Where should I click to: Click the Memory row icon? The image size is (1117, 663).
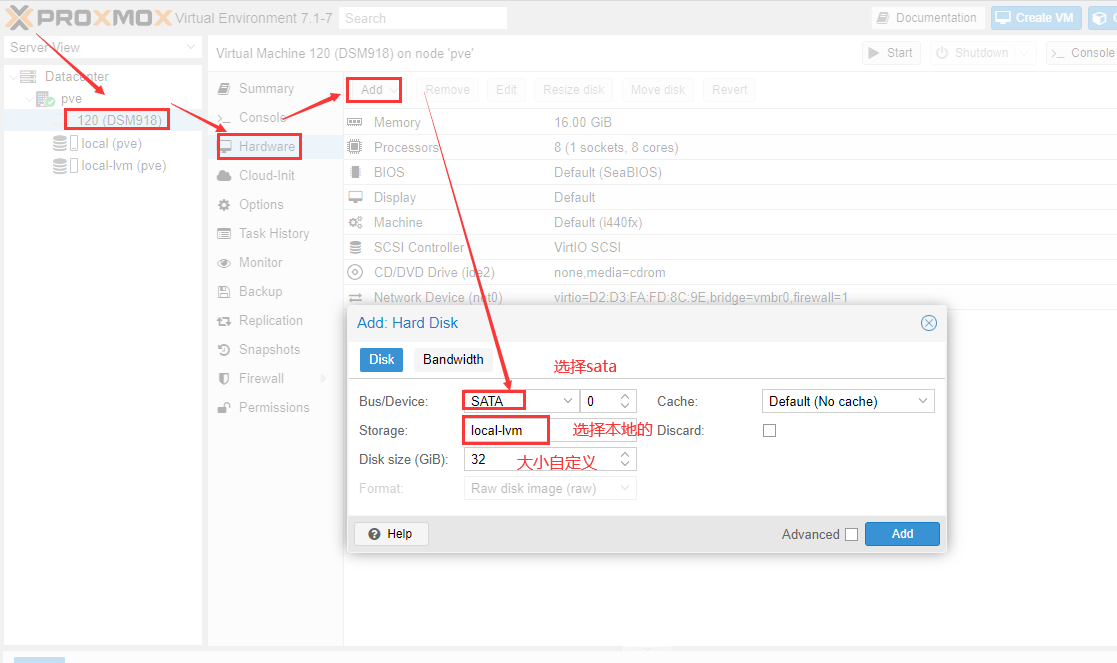tap(355, 122)
